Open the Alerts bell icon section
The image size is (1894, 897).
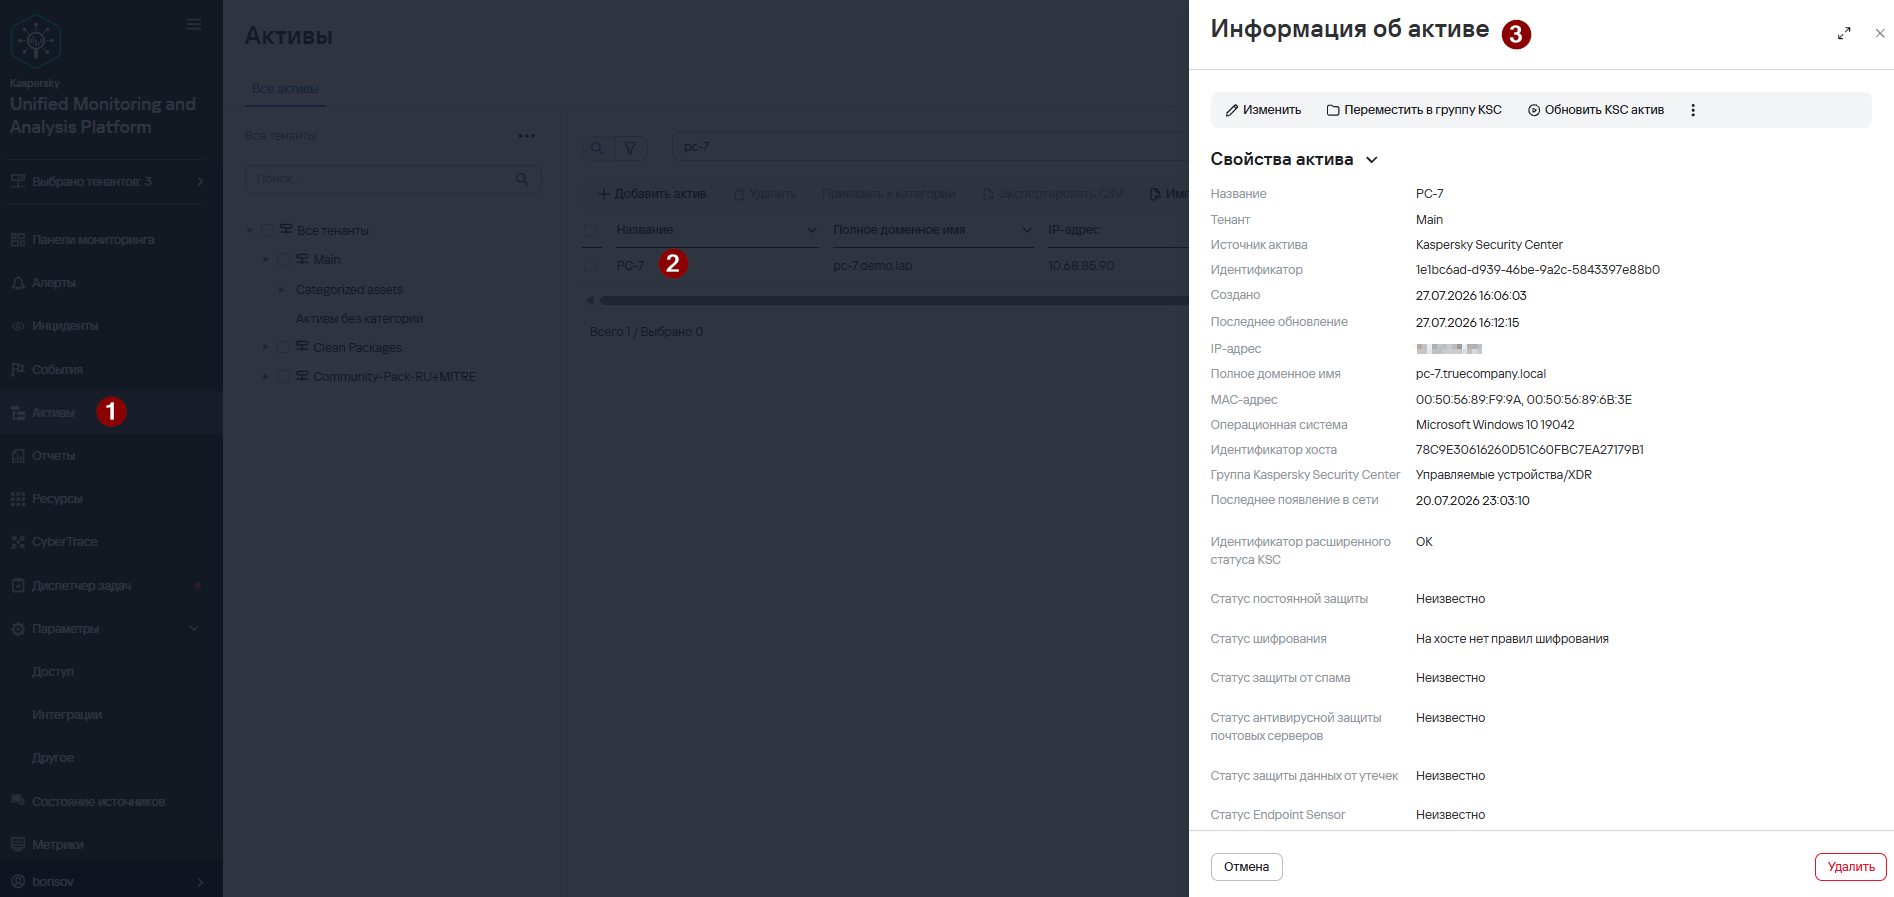(18, 283)
